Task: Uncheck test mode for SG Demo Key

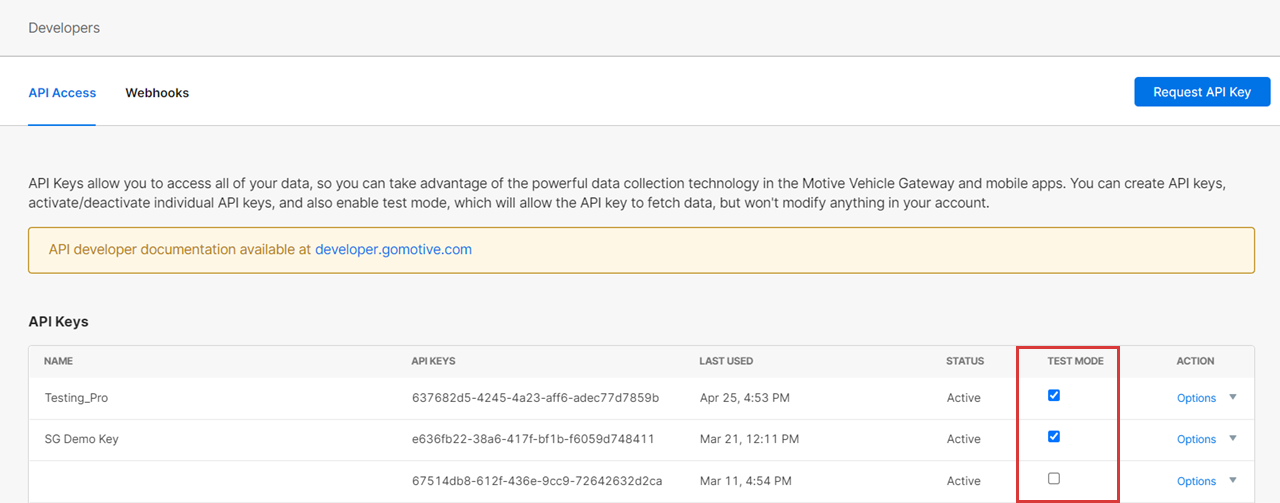Action: pyautogui.click(x=1054, y=437)
